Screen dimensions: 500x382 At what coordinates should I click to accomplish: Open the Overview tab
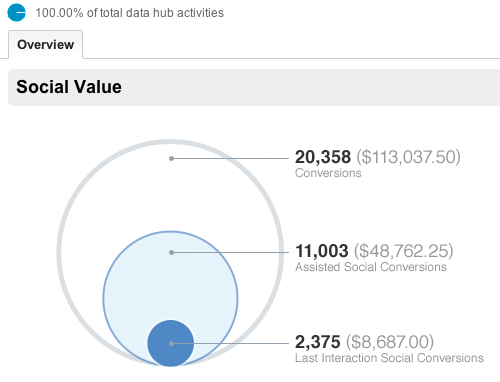click(x=46, y=45)
